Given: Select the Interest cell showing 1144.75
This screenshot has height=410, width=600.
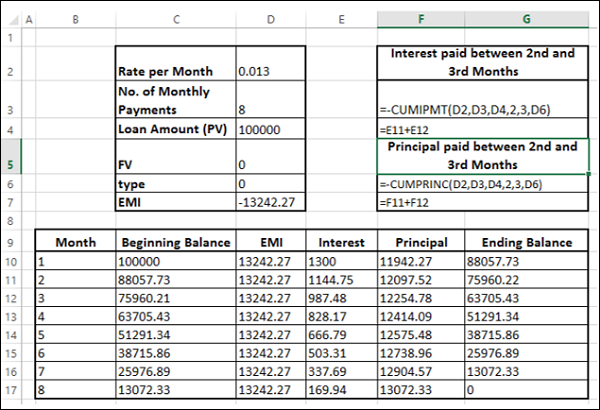Looking at the screenshot, I should point(340,279).
